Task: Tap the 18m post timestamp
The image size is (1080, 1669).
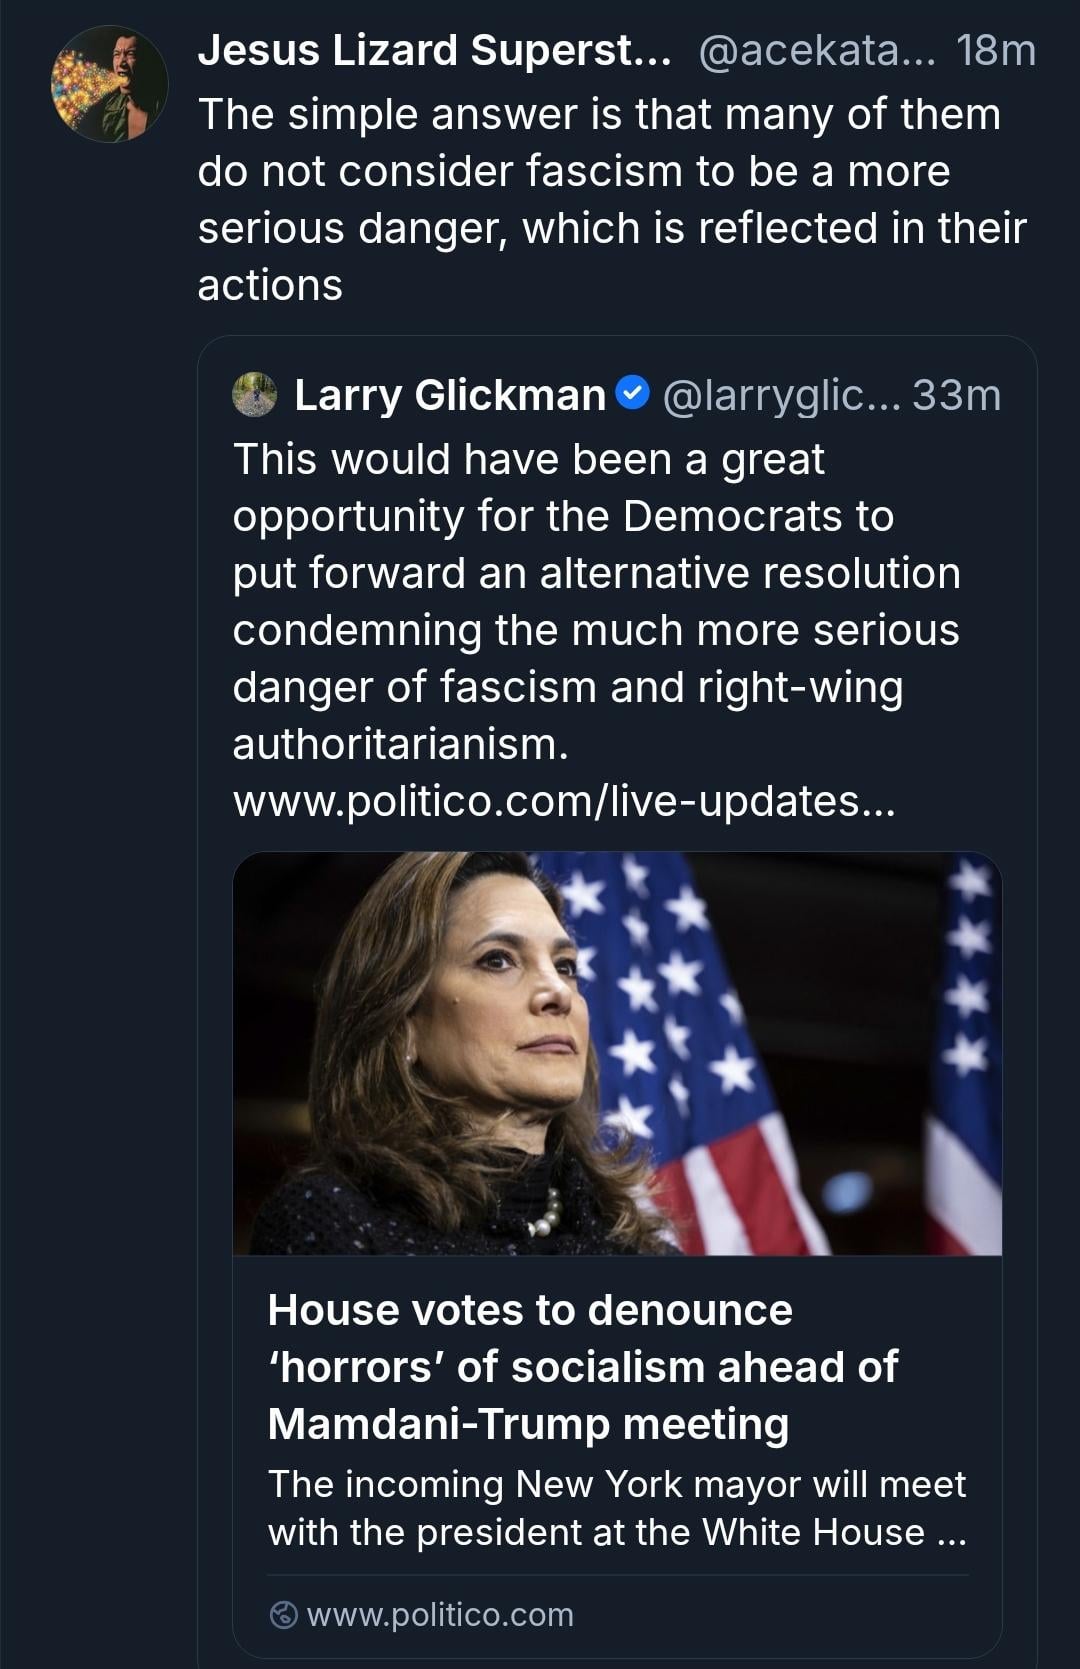Action: 995,50
